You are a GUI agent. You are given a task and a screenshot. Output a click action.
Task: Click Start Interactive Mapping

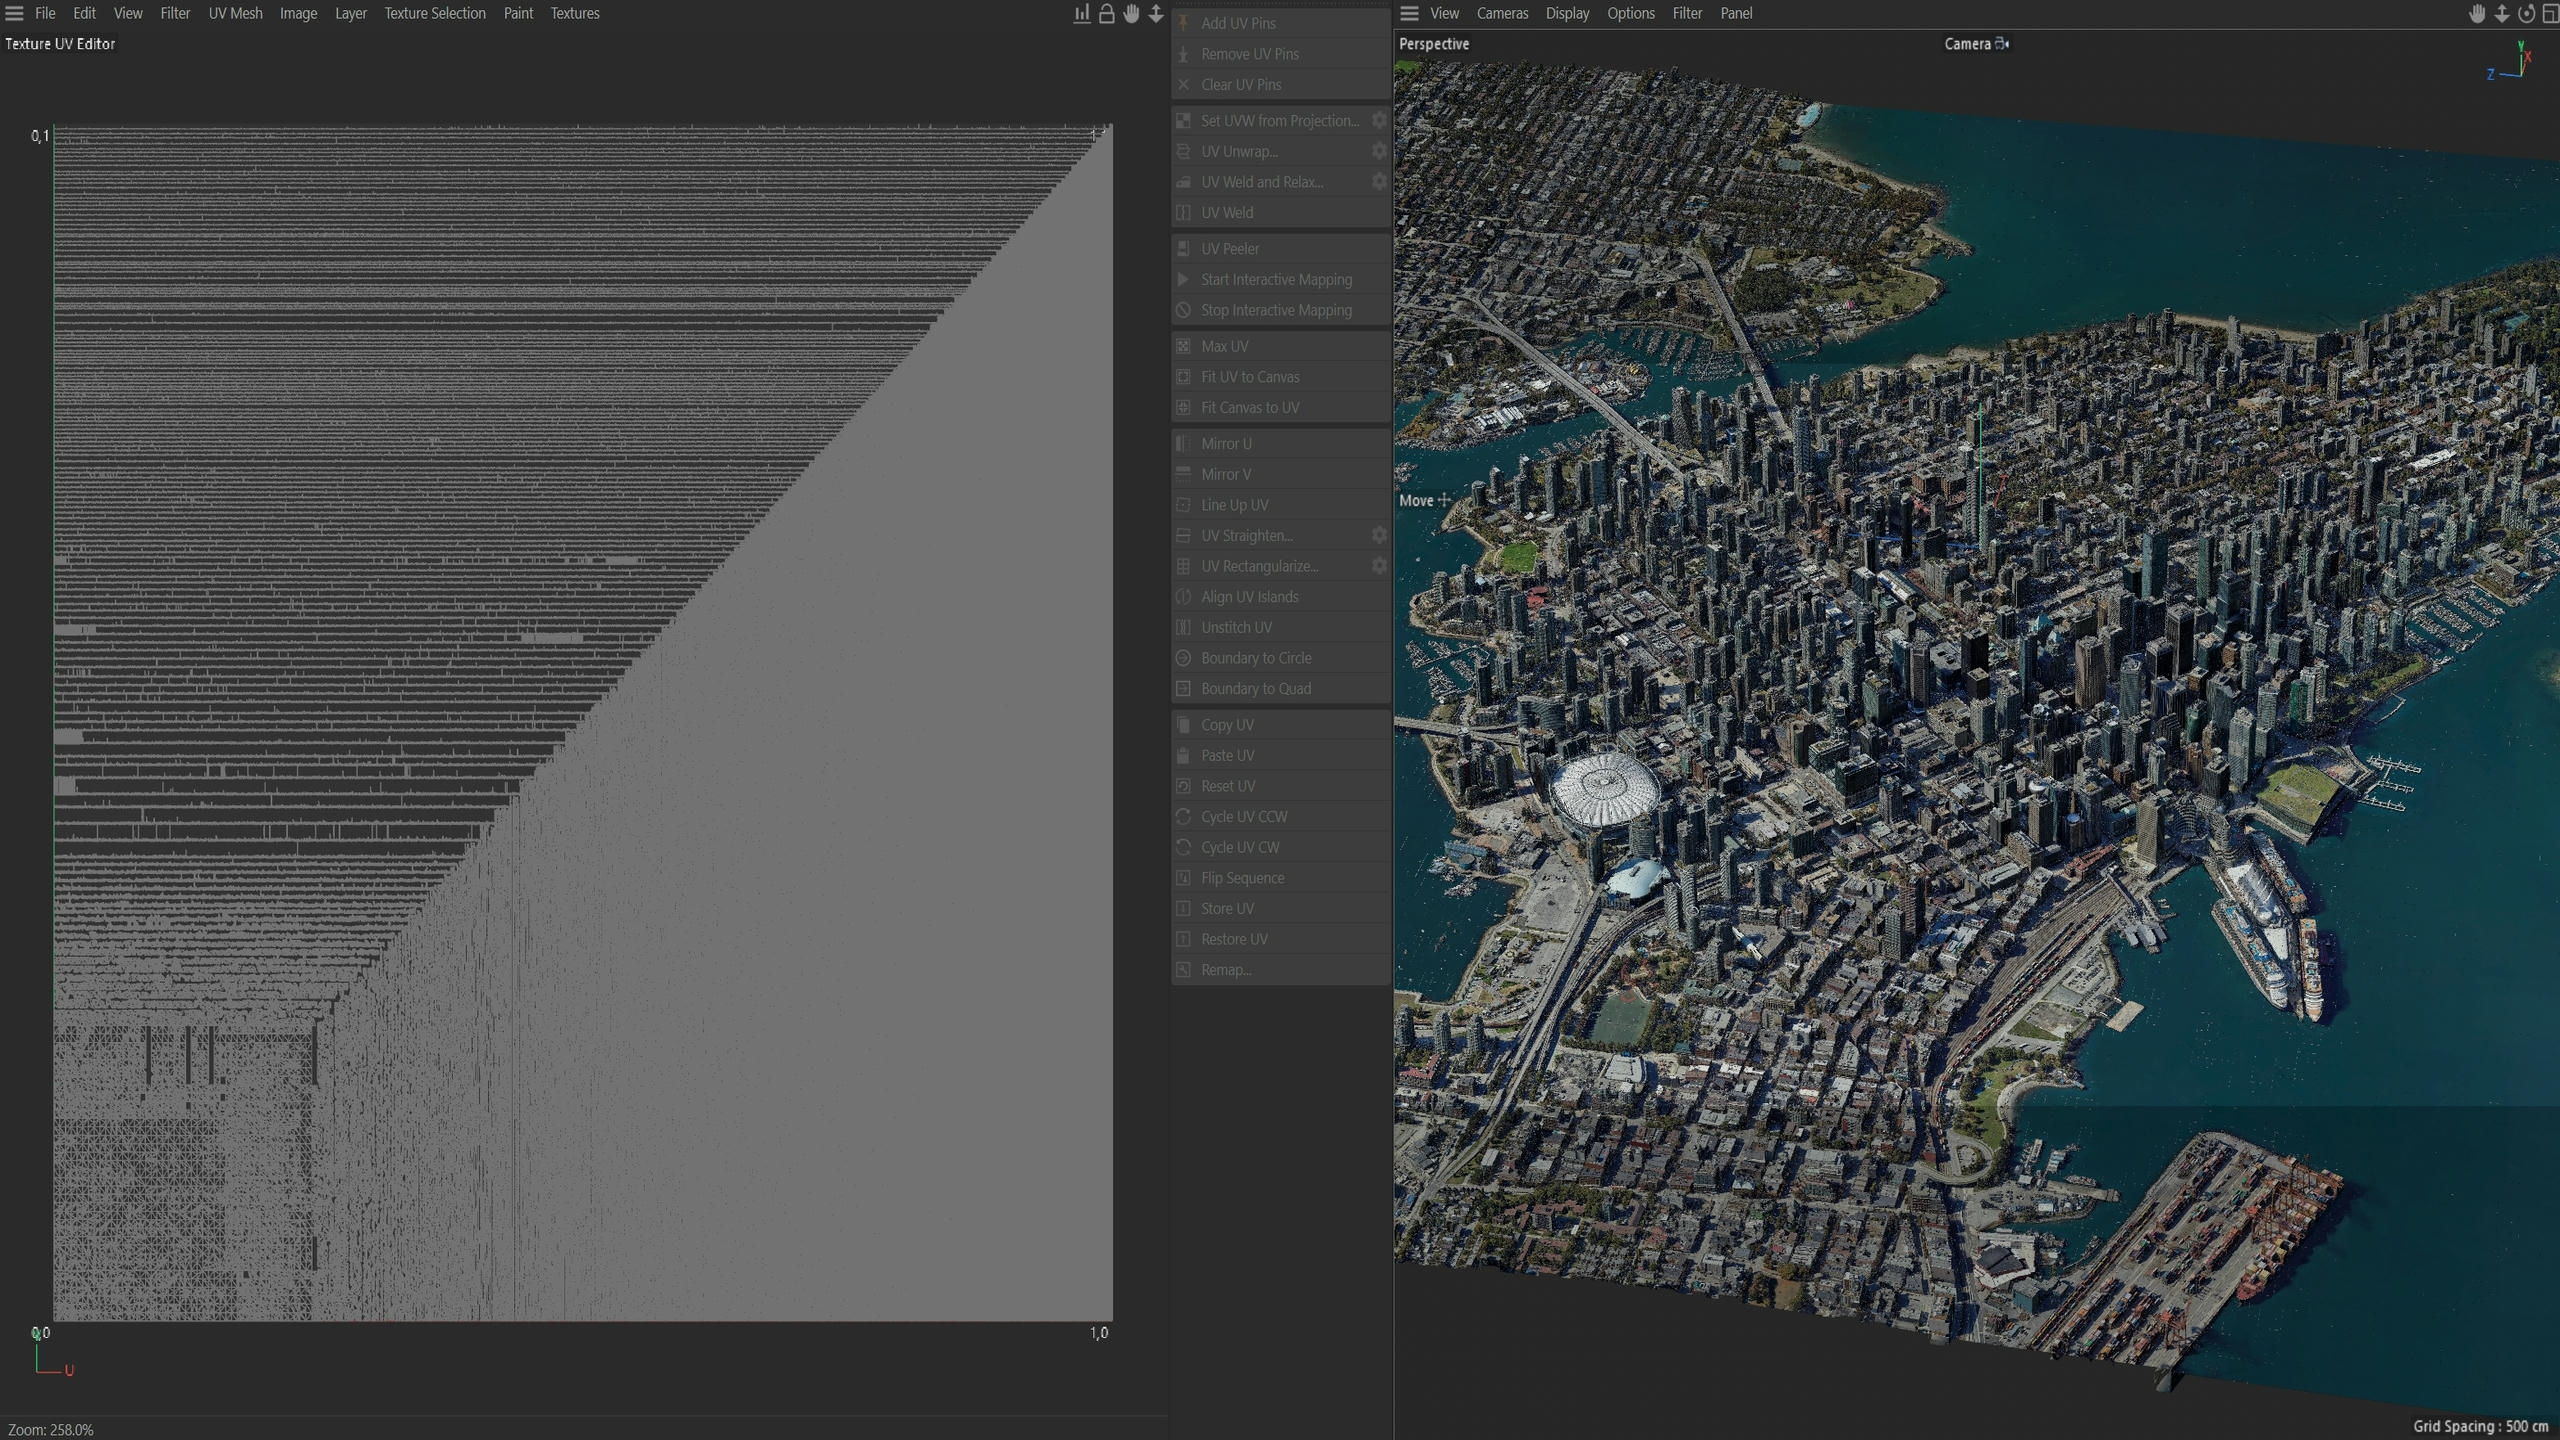[1281, 279]
